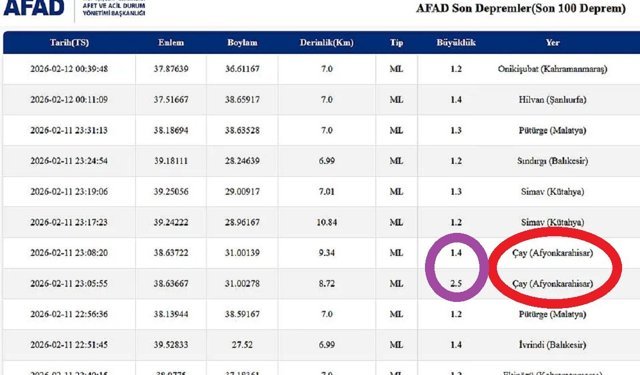Select date cell '2026-02-11 22:56:36'
Image resolution: width=640 pixels, height=375 pixels.
[69, 314]
